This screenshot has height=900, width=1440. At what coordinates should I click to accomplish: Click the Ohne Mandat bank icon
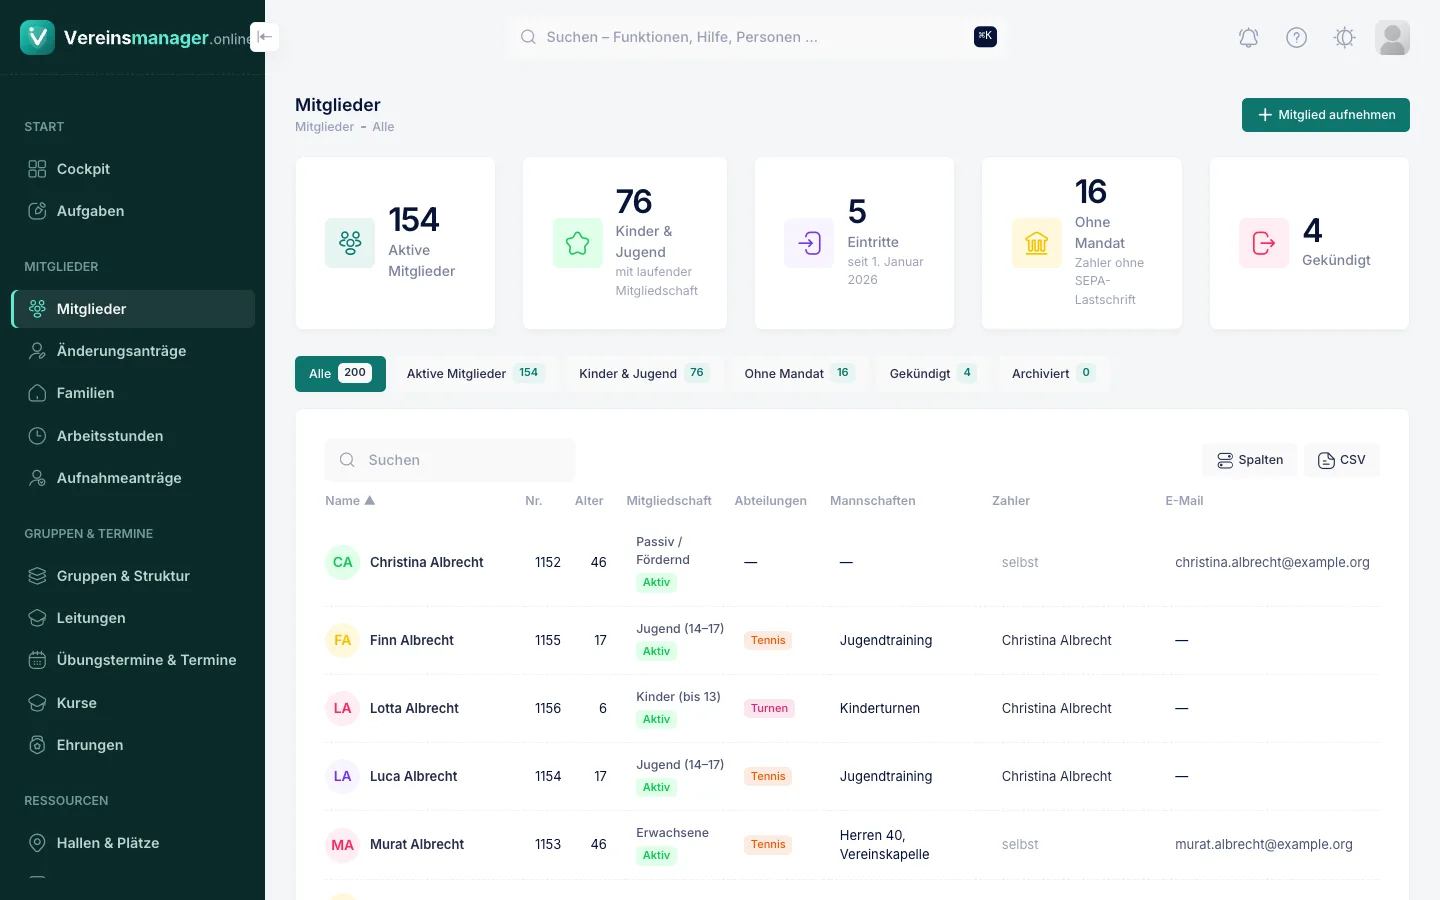coord(1037,243)
